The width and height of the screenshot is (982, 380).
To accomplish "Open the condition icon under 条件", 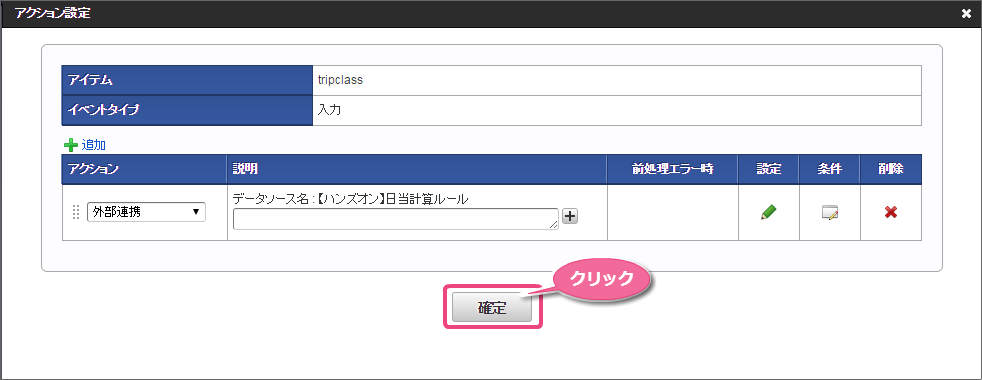I will click(x=830, y=213).
